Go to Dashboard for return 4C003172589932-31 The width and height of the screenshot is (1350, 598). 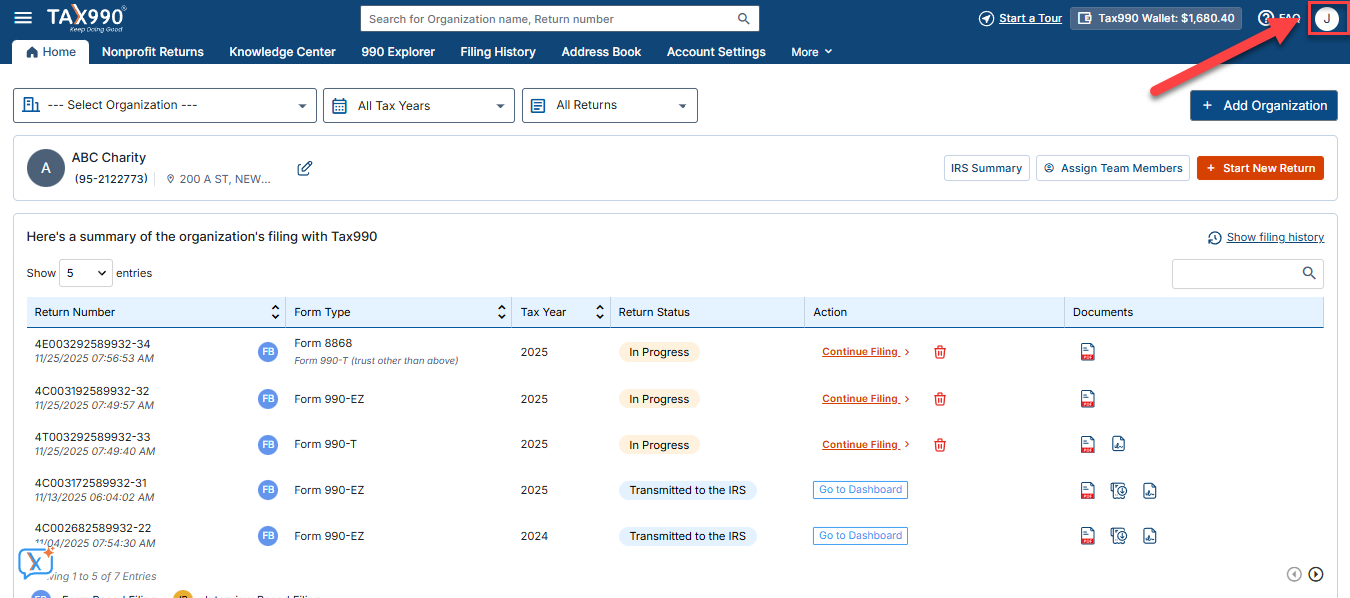point(860,490)
